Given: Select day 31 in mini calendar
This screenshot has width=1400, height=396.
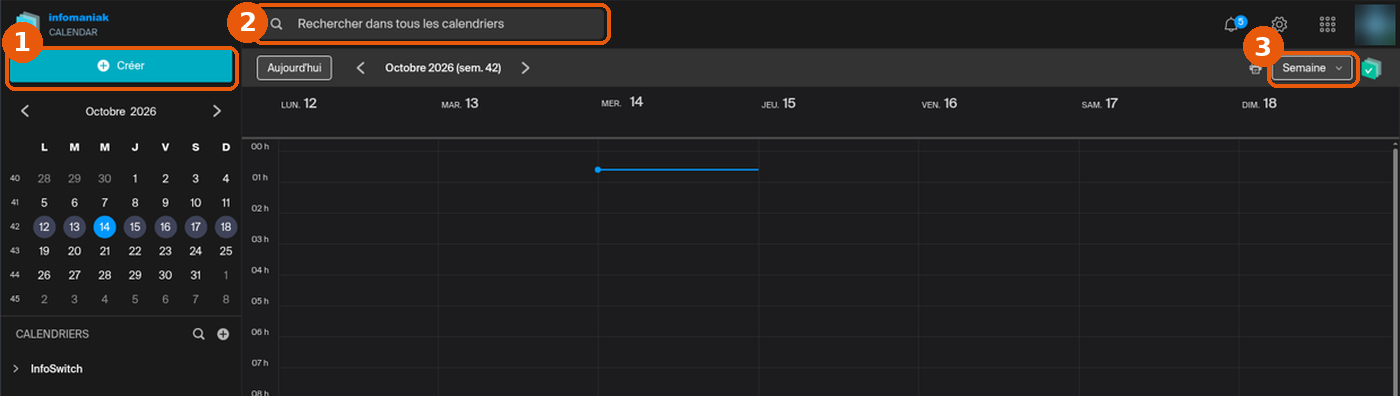Looking at the screenshot, I should pos(195,275).
